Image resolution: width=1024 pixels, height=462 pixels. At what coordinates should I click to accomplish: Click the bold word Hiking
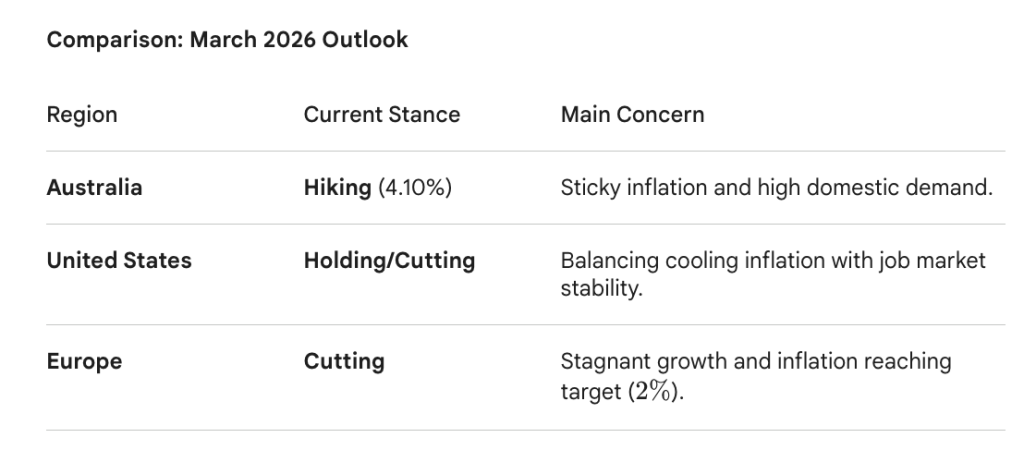337,188
